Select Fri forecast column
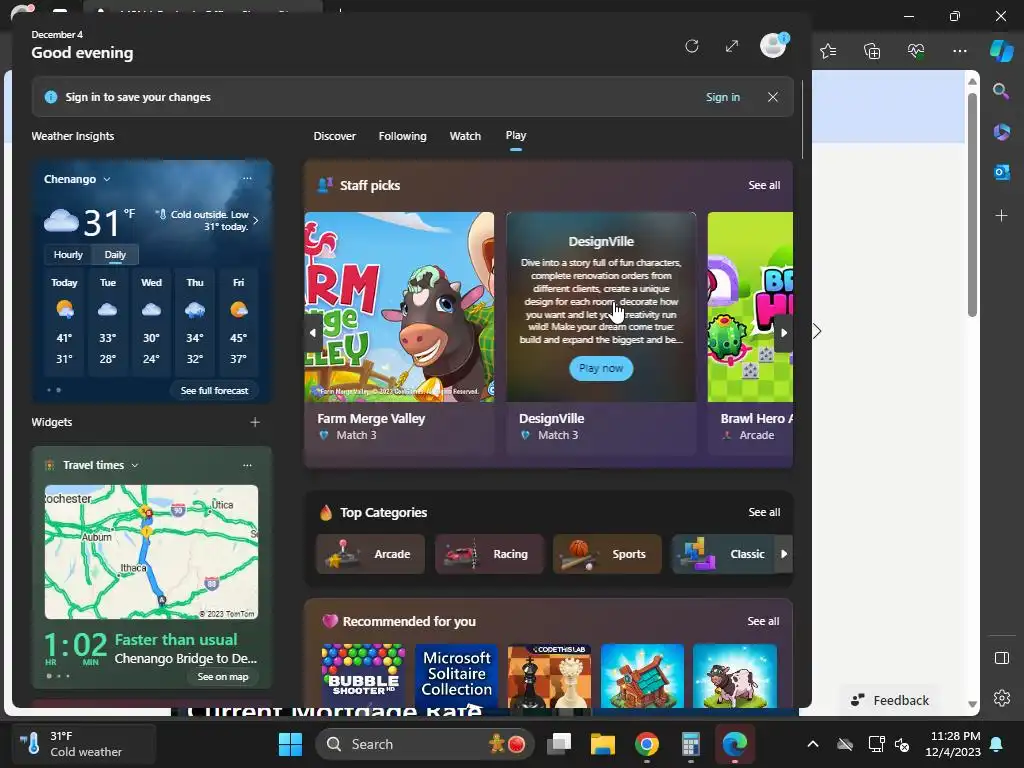 click(238, 321)
